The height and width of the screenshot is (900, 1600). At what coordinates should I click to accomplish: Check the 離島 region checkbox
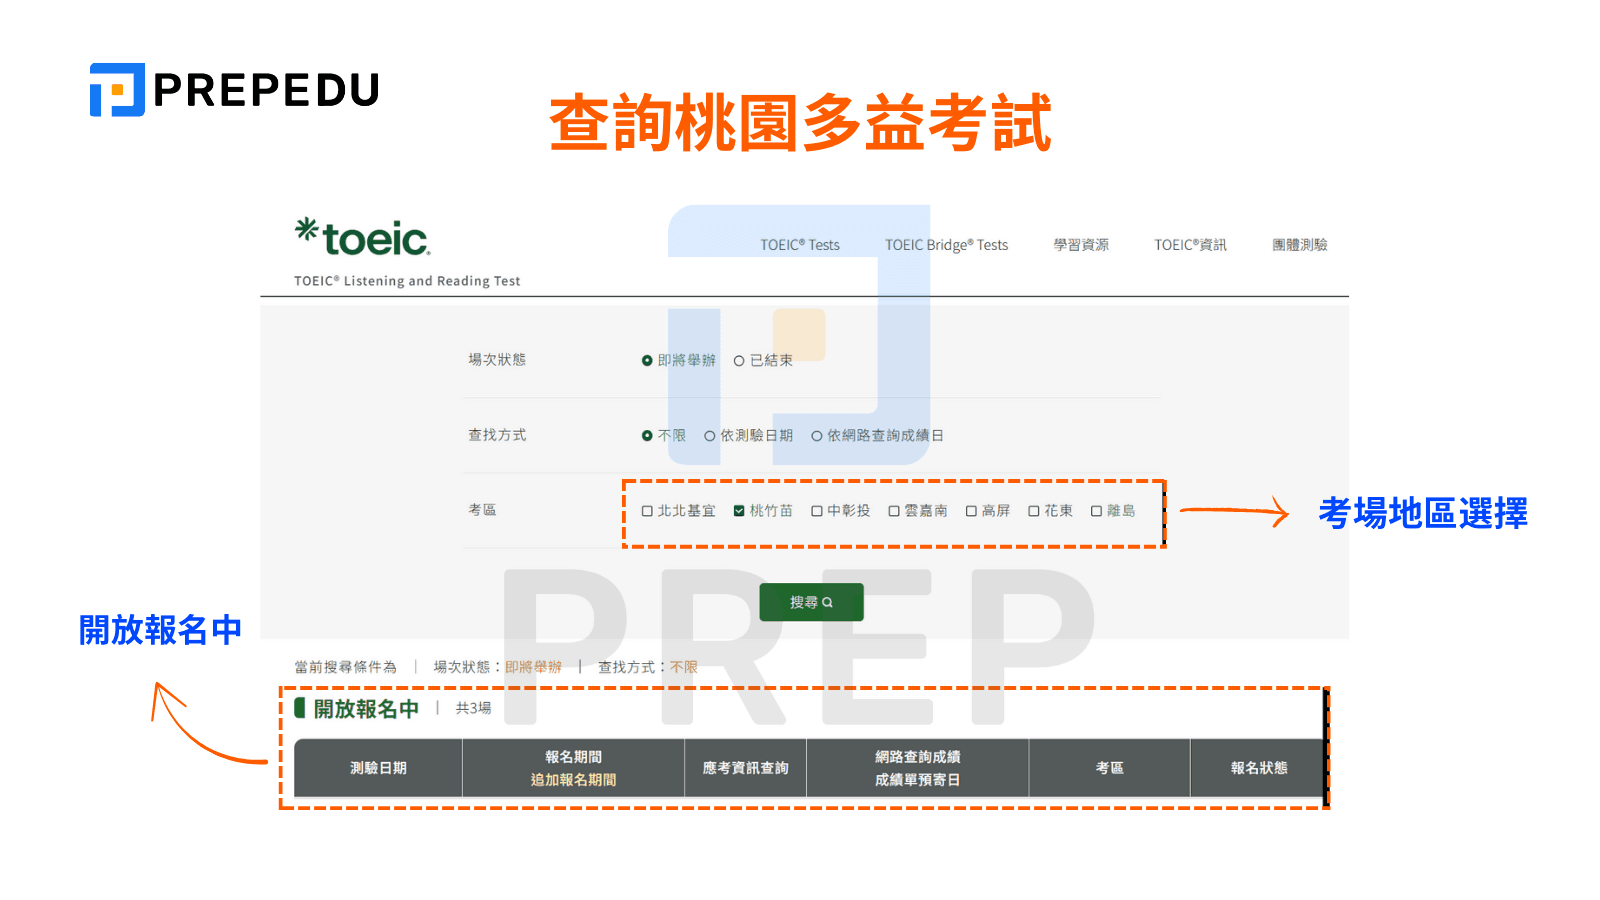pyautogui.click(x=1096, y=510)
